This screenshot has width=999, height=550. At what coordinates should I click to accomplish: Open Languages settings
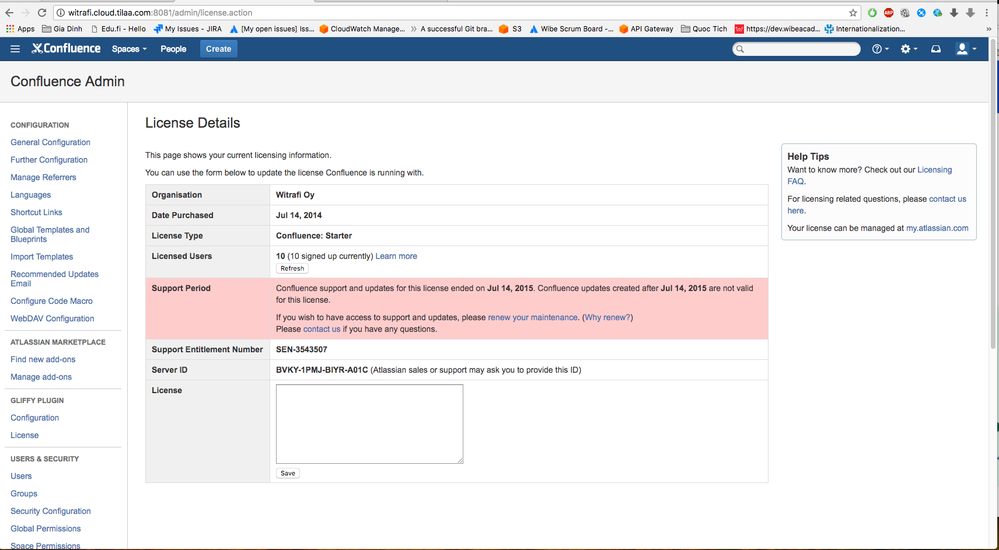pyautogui.click(x=31, y=195)
